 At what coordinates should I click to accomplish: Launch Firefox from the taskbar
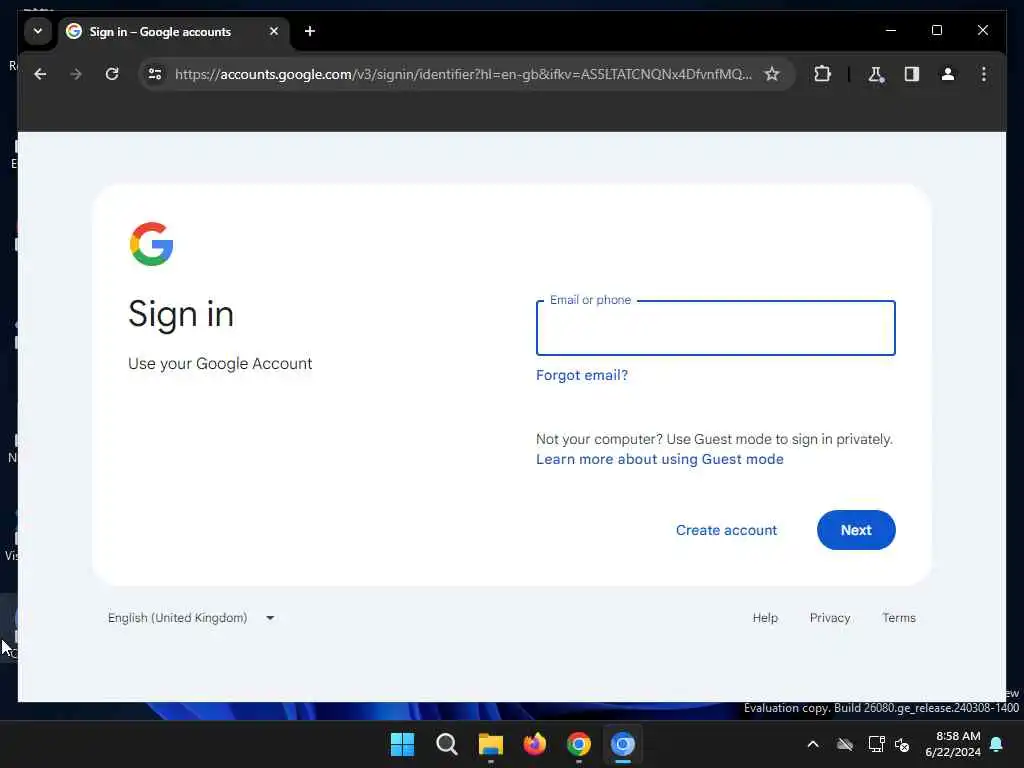535,744
